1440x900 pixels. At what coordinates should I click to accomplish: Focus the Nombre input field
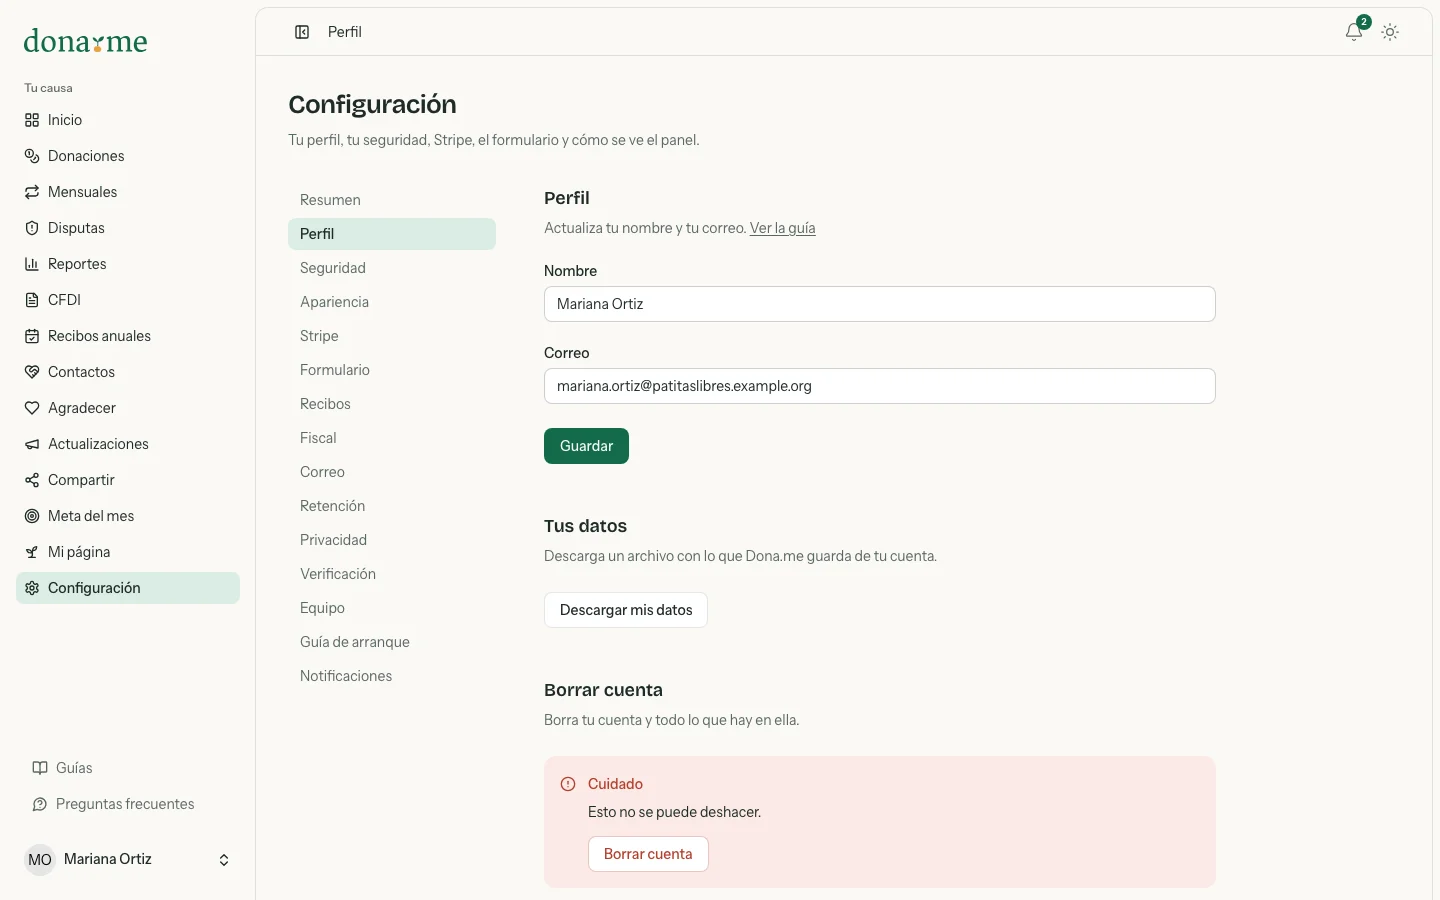(880, 304)
